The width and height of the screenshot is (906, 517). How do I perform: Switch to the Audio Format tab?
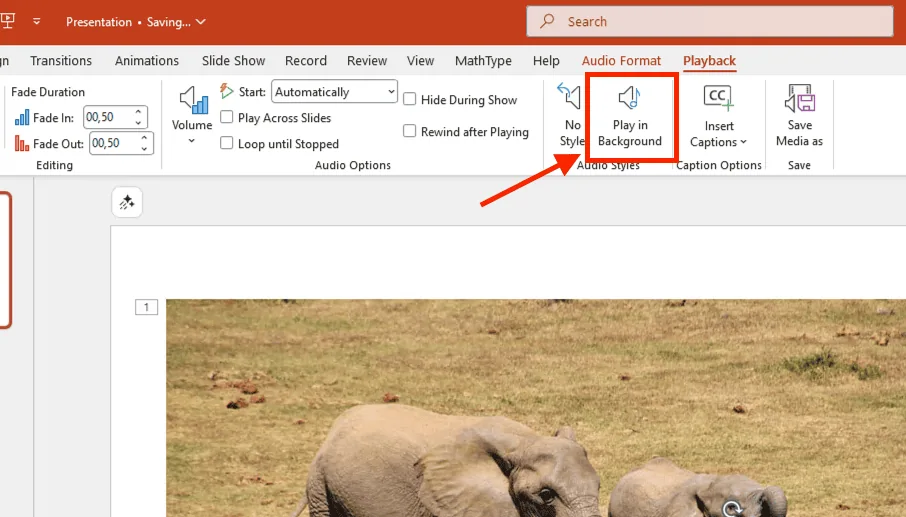(x=621, y=61)
